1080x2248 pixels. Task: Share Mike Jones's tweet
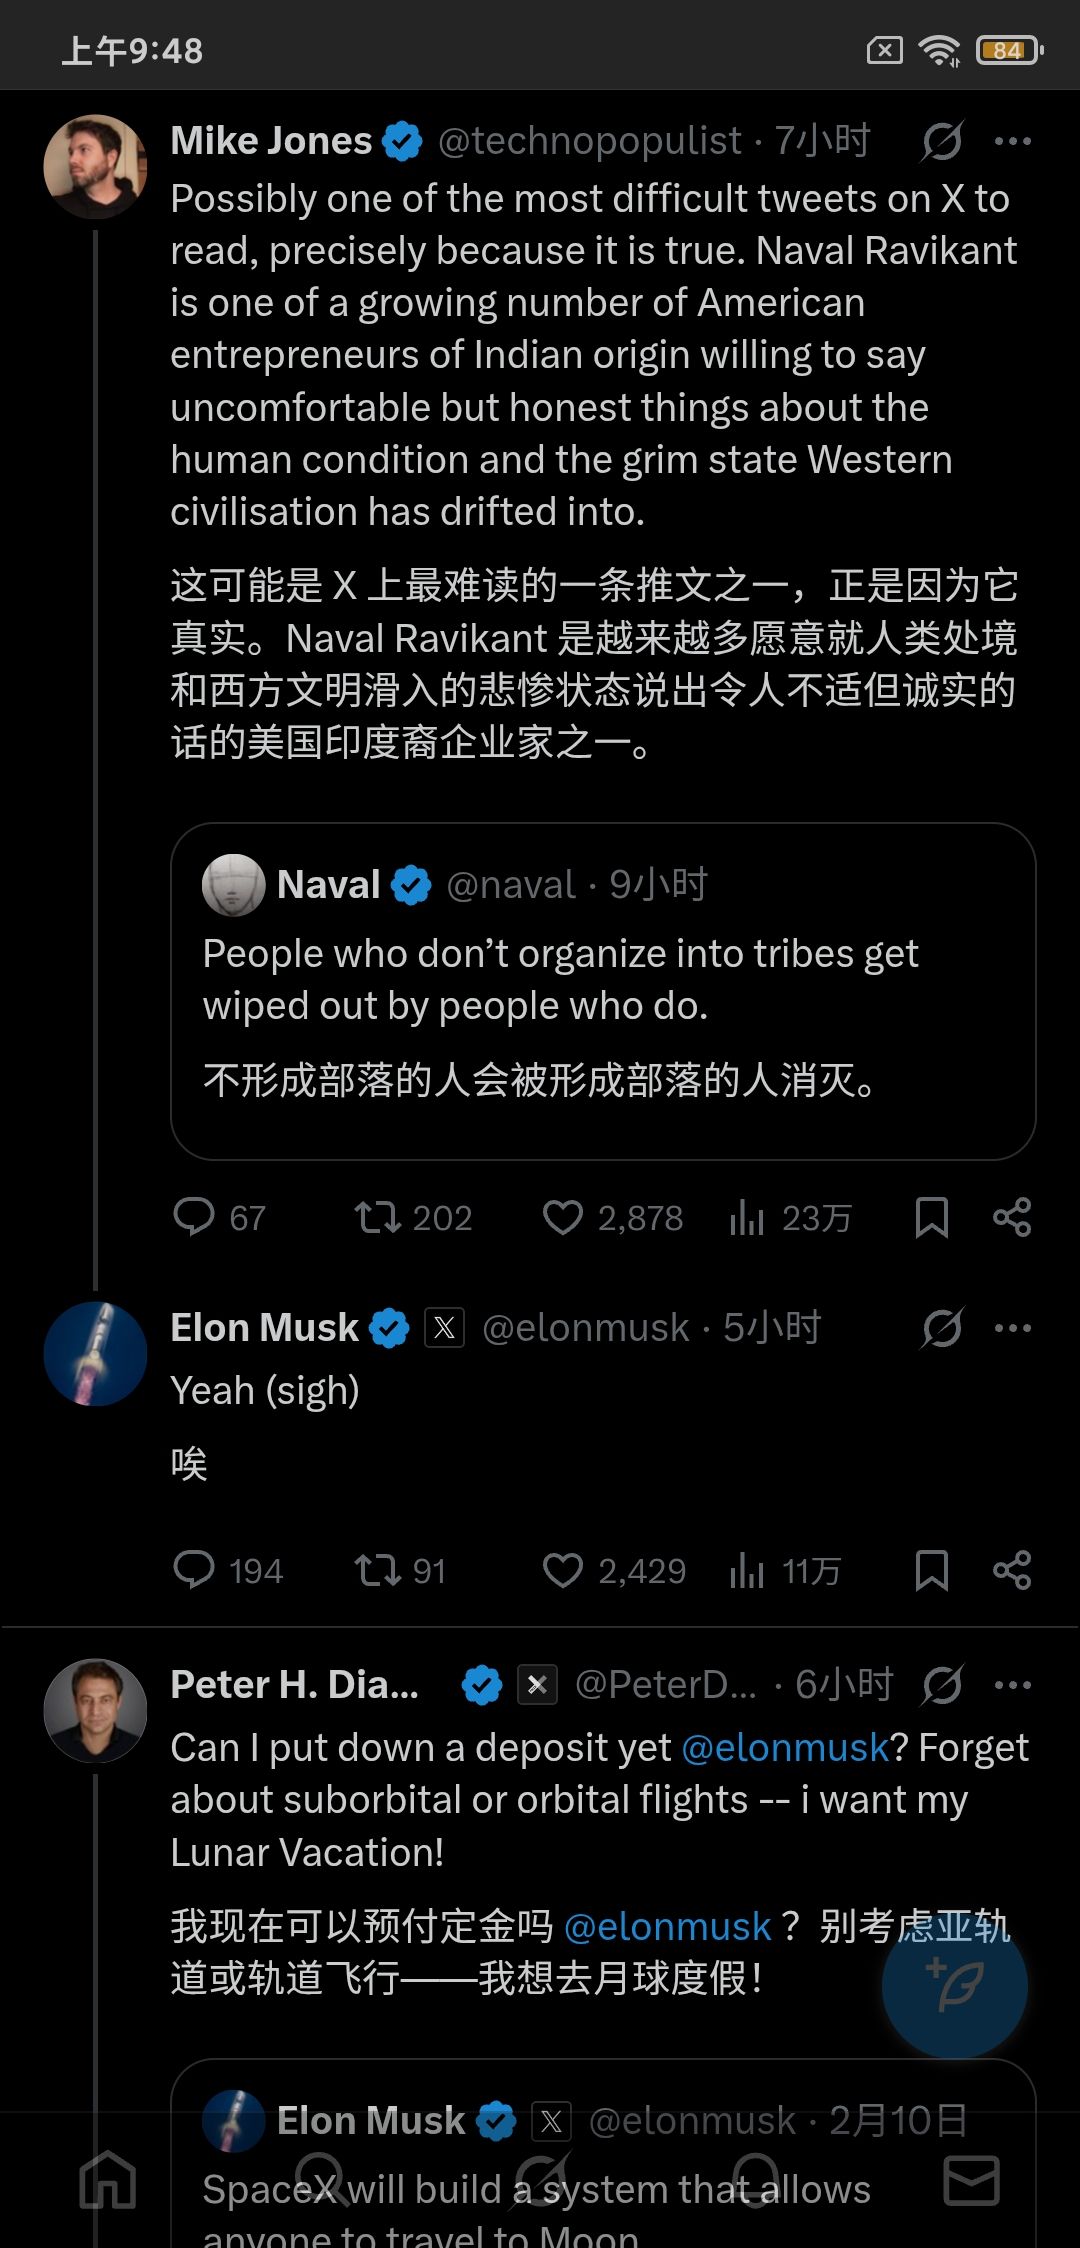point(1012,1217)
